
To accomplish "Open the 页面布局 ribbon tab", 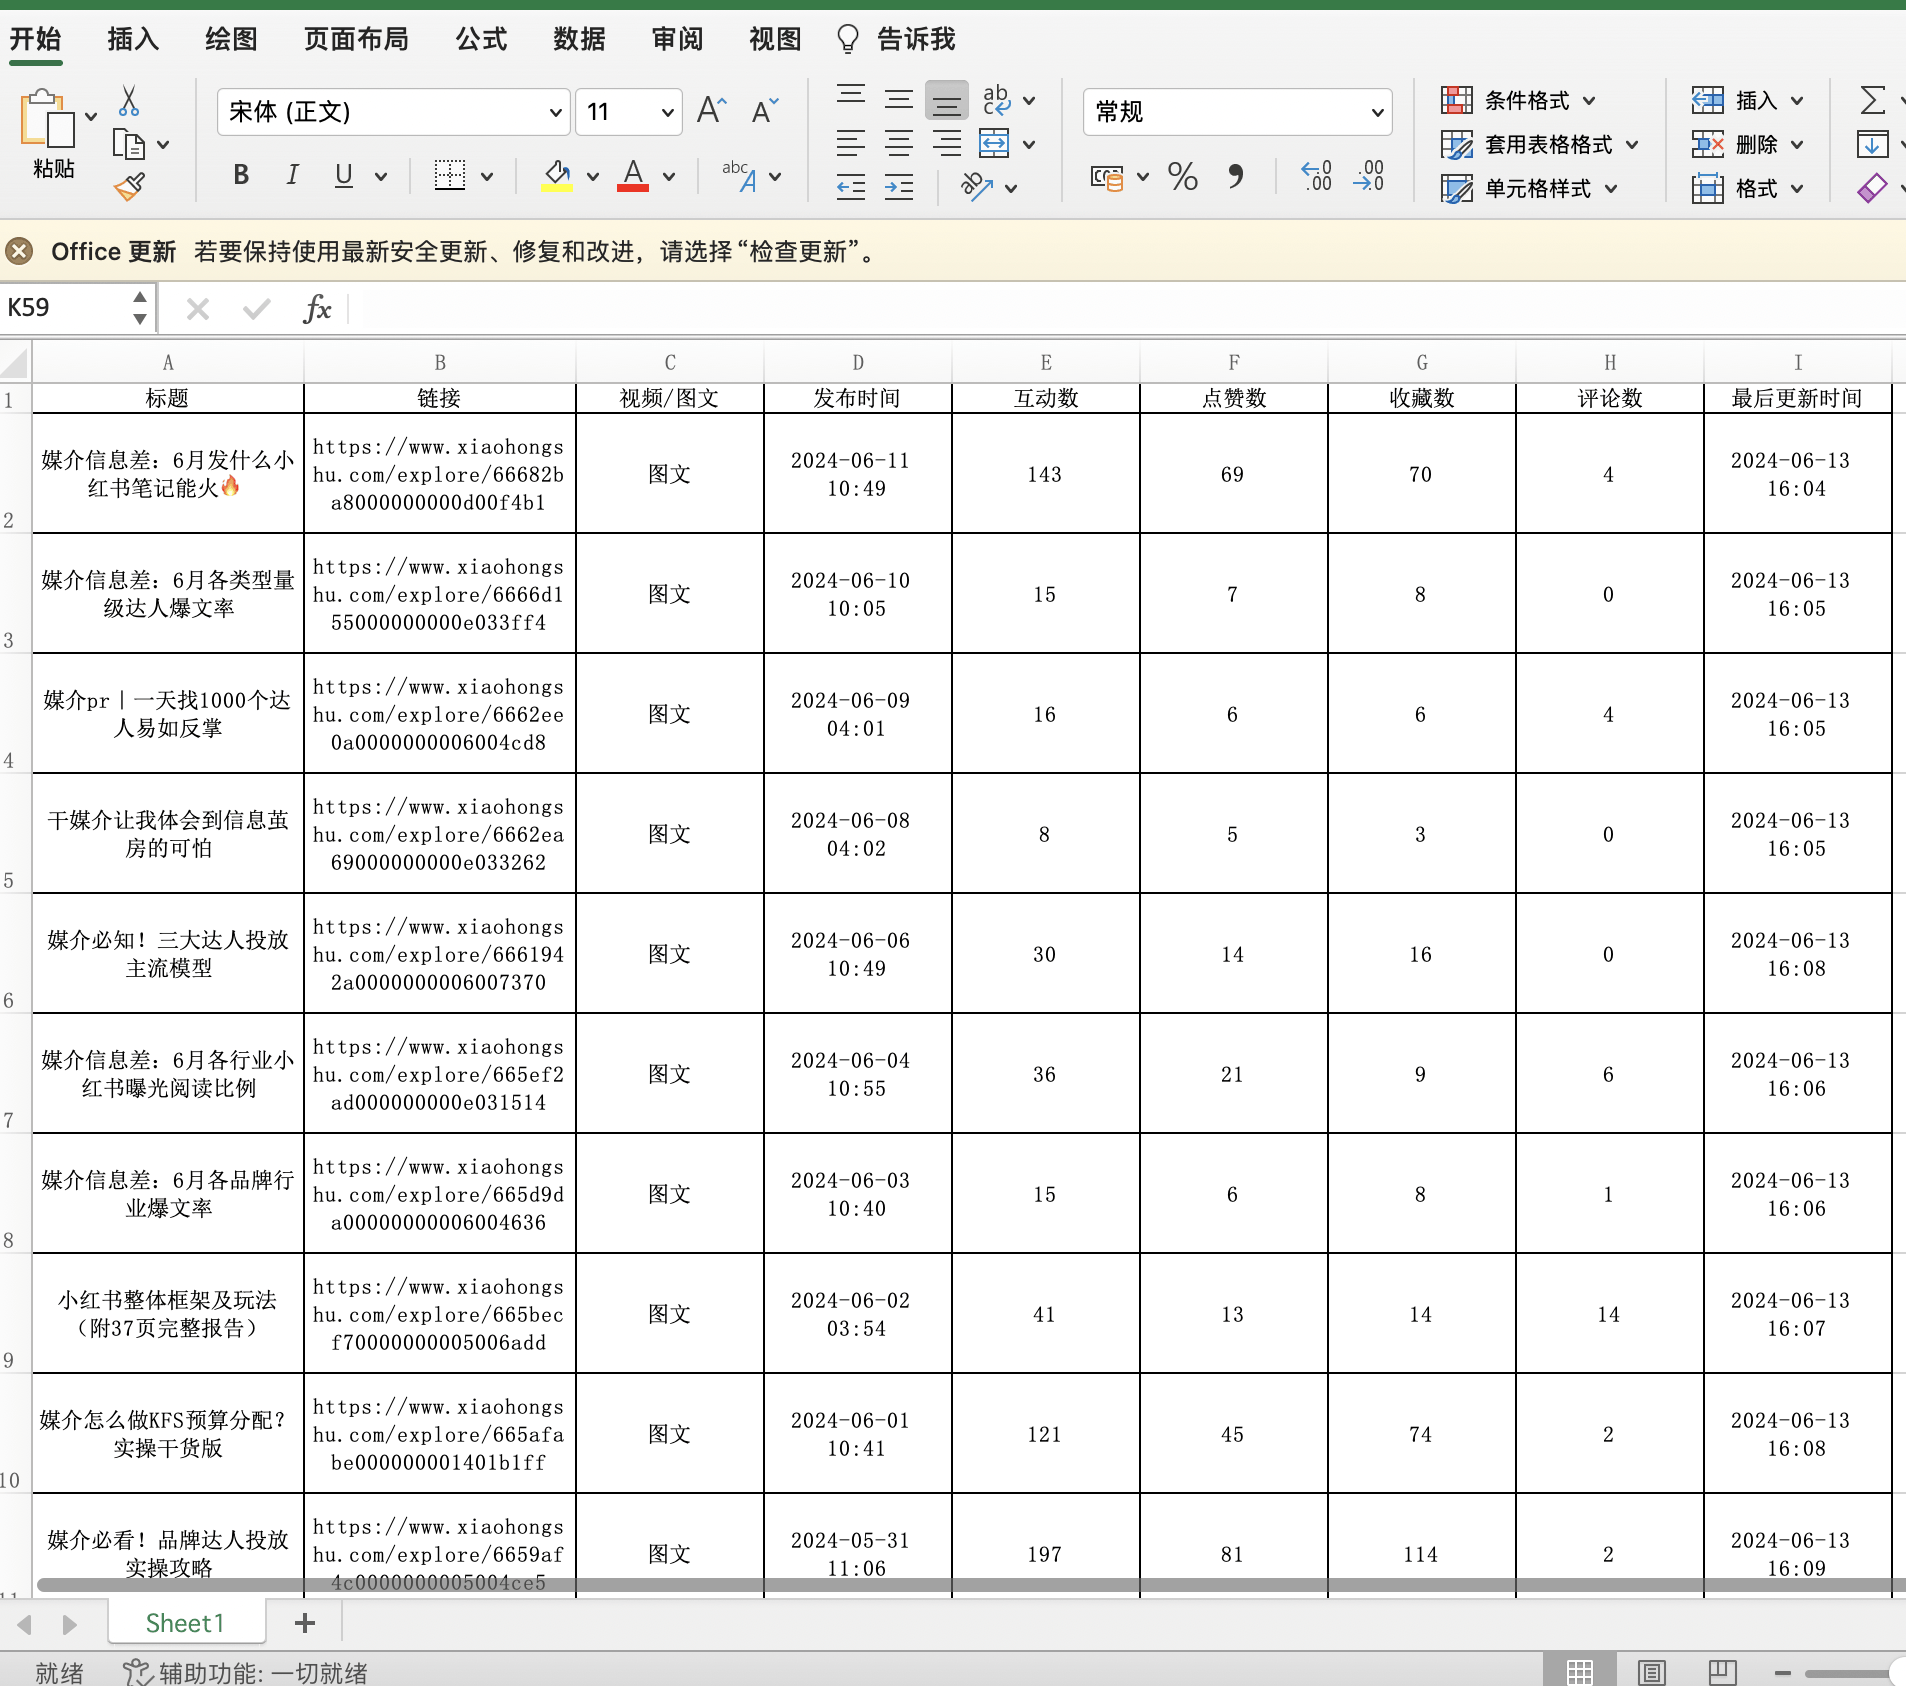I will click(356, 39).
